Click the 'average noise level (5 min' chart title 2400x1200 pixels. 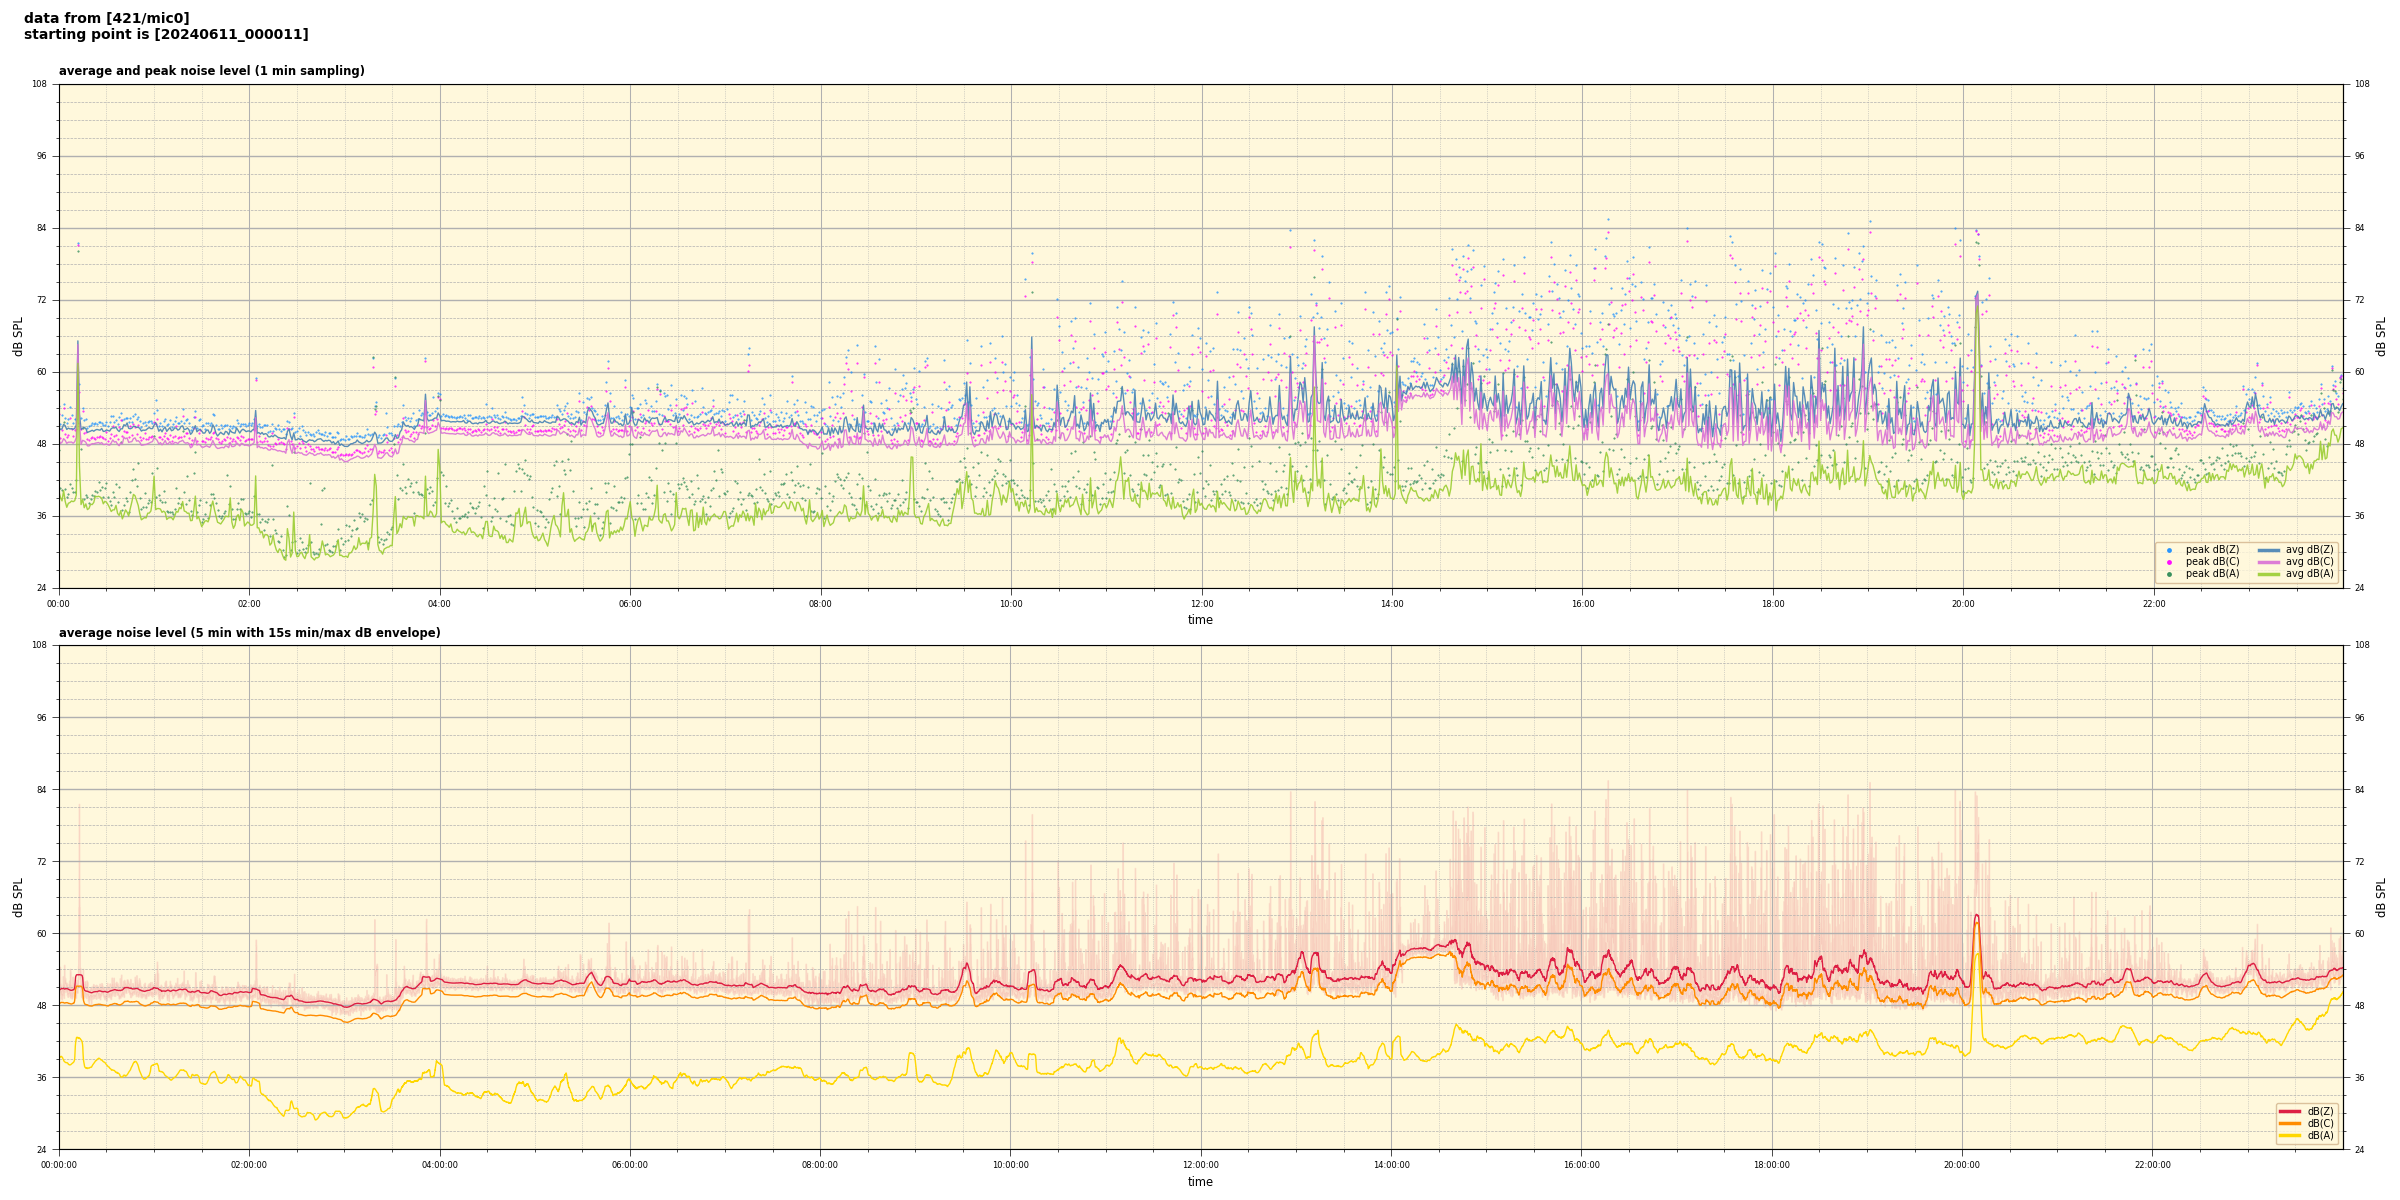249,633
